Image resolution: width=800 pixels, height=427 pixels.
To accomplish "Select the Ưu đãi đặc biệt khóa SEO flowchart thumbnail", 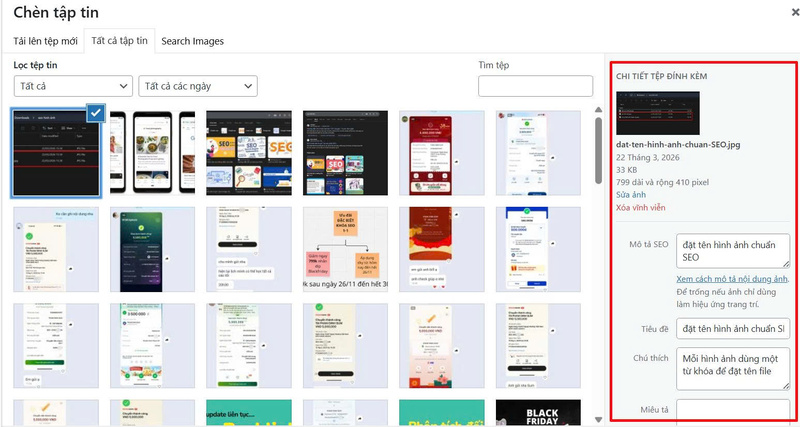I will coord(345,249).
